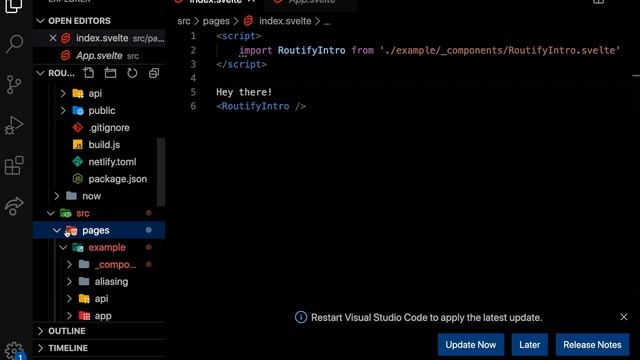This screenshot has height=360, width=640.
Task: Click the Svelte icon beside App.svelte in Open Editors
Action: (65, 55)
